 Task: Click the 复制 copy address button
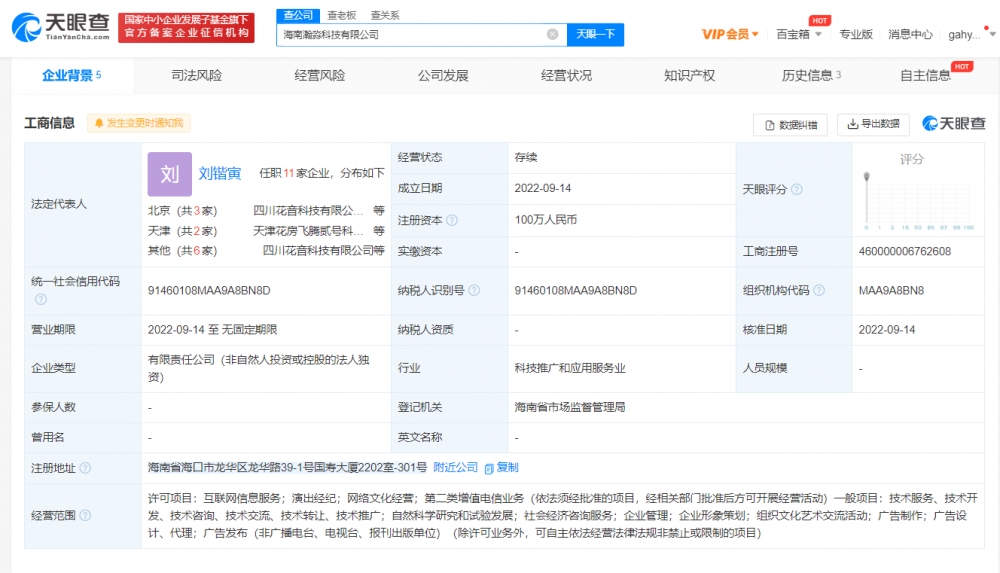tap(501, 468)
